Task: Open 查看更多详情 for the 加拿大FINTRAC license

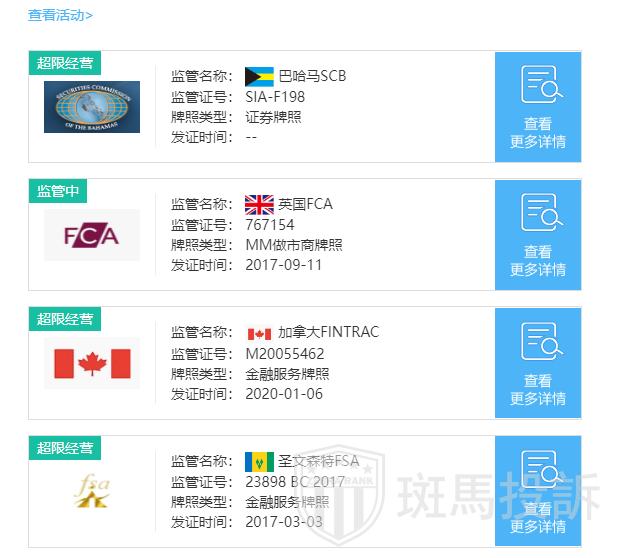Action: coord(538,389)
